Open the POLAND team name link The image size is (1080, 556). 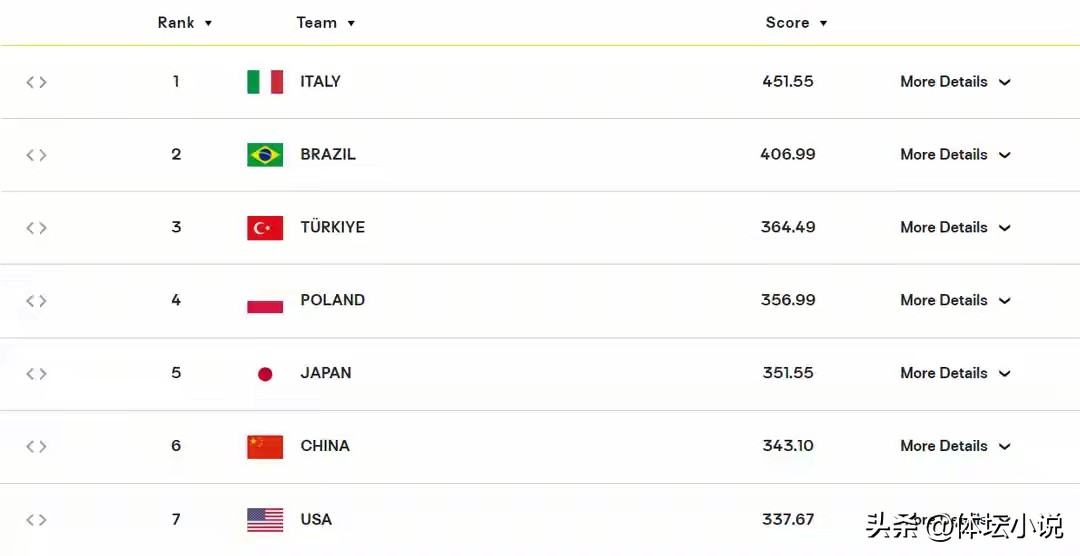click(333, 300)
